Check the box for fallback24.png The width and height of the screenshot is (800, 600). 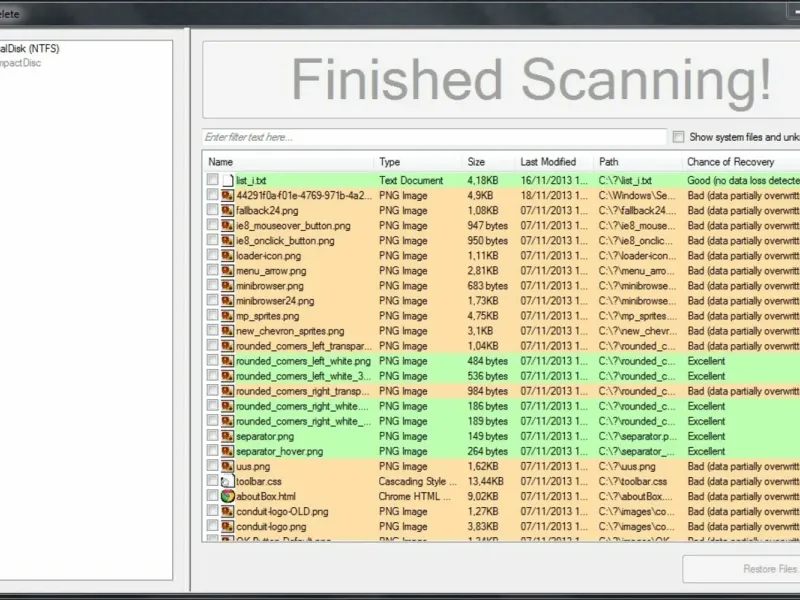coord(212,210)
